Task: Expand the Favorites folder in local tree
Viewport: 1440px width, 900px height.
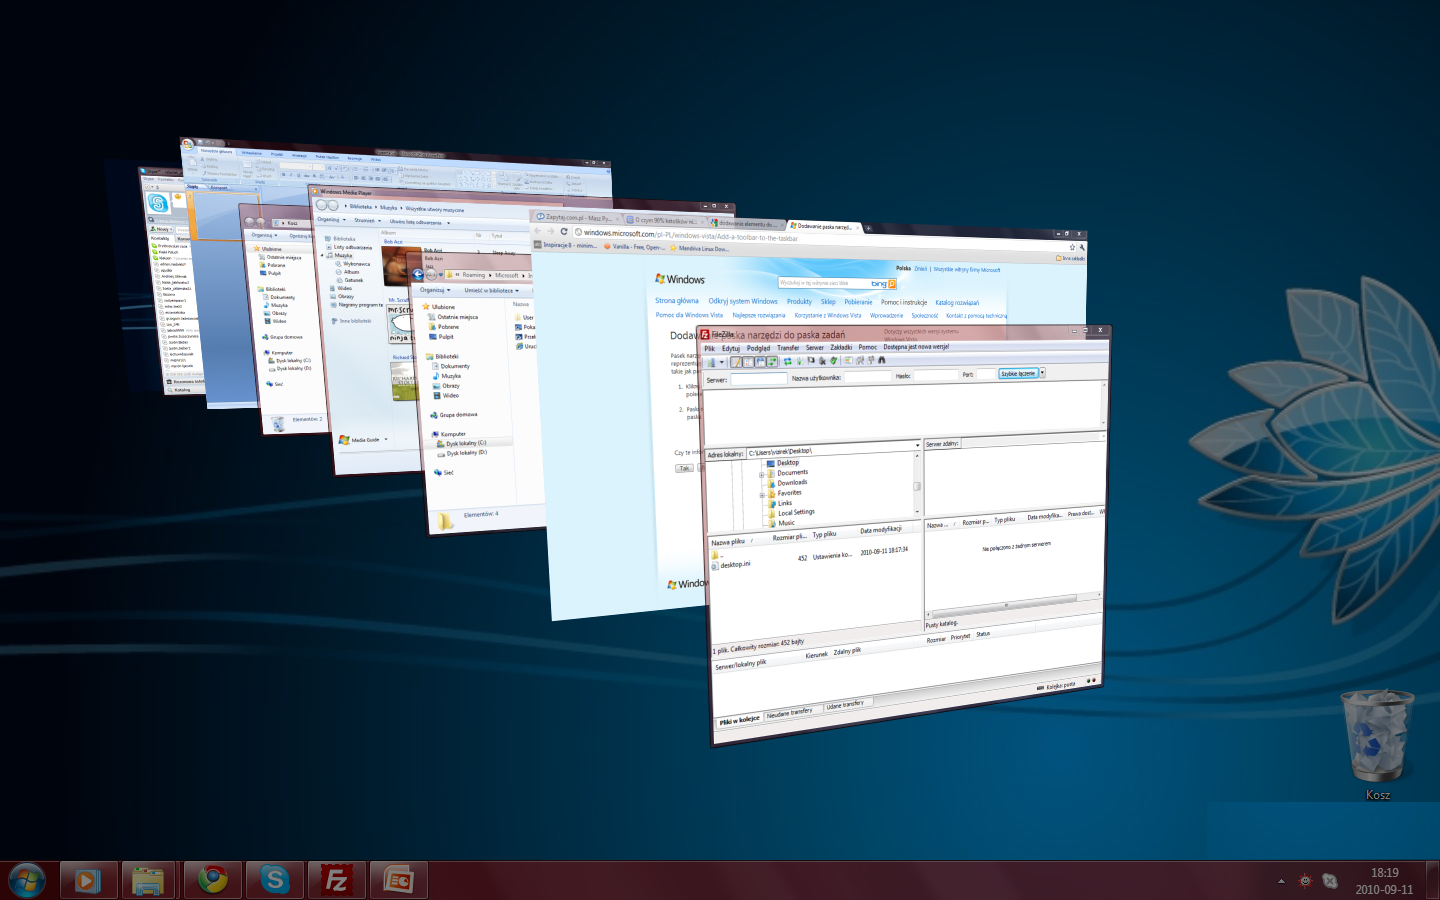Action: tap(762, 494)
